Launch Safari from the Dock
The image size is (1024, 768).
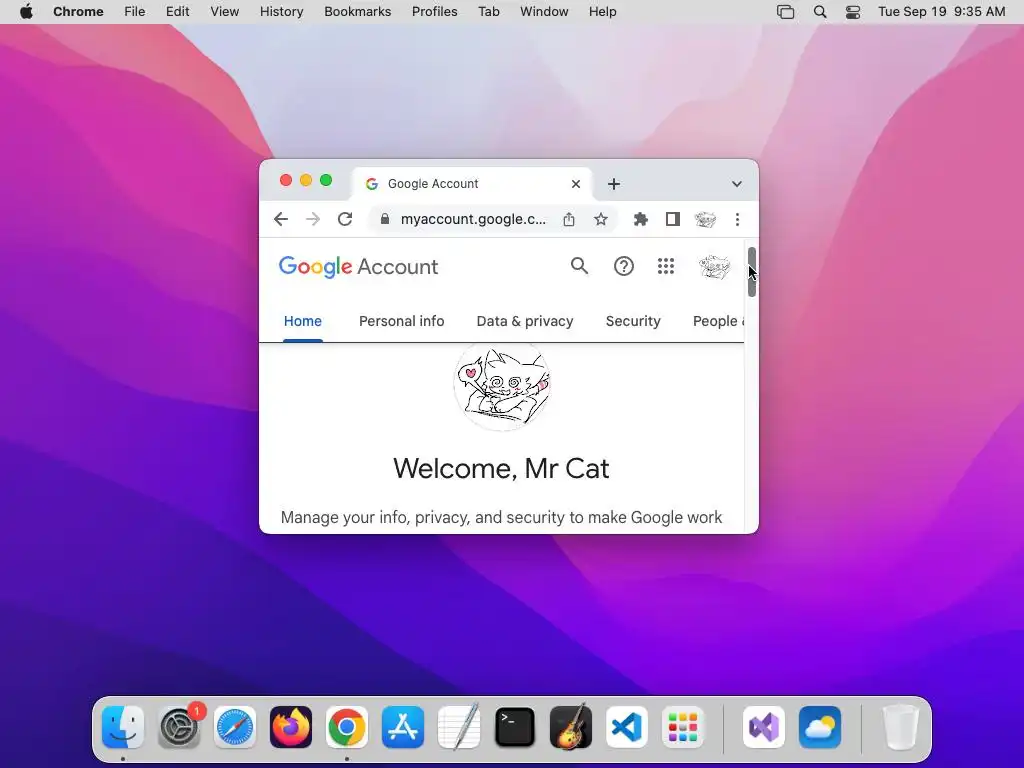(235, 727)
